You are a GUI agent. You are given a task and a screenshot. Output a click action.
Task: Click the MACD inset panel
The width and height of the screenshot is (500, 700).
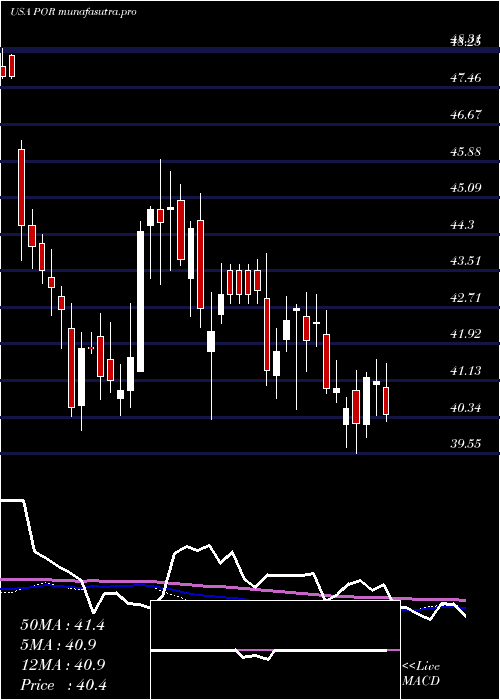point(275,650)
